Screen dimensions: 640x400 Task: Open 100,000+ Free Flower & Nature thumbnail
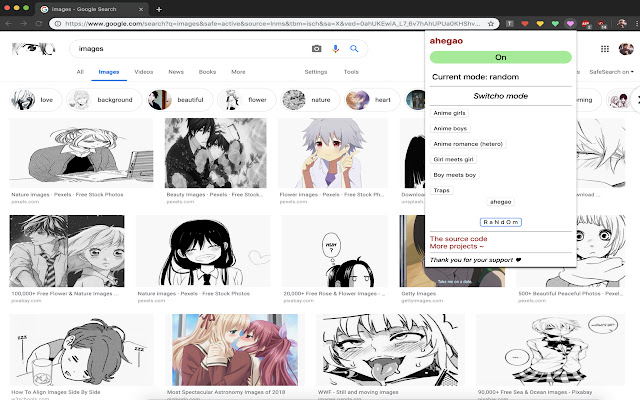(67, 251)
